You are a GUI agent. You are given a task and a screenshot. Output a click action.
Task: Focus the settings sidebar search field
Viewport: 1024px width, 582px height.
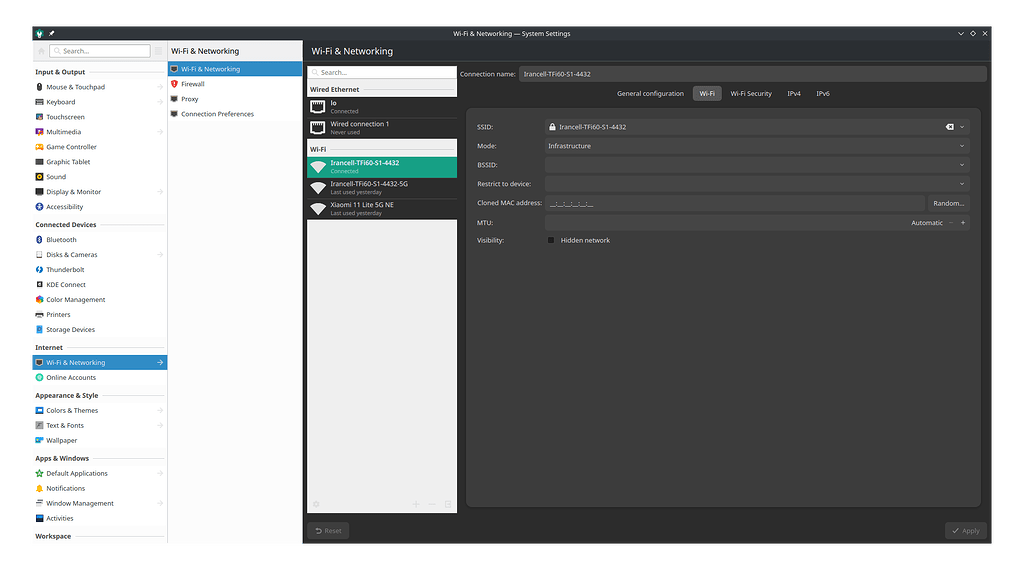(100, 51)
